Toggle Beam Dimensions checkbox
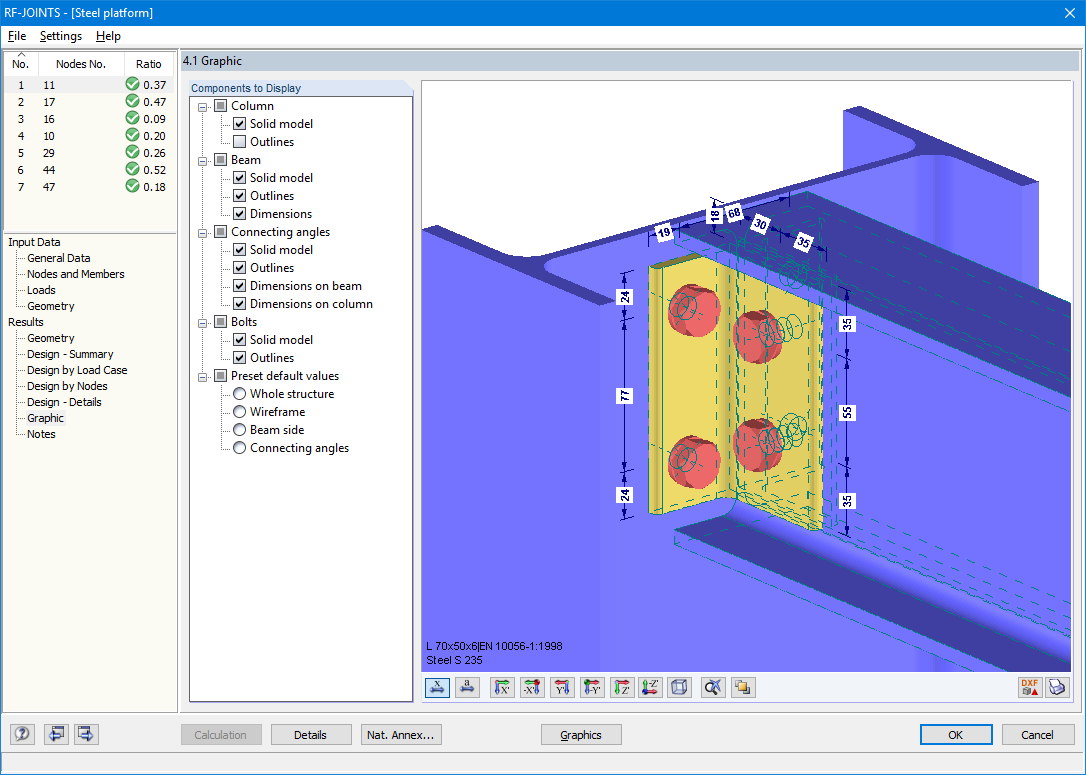The height and width of the screenshot is (775, 1086). tap(240, 214)
